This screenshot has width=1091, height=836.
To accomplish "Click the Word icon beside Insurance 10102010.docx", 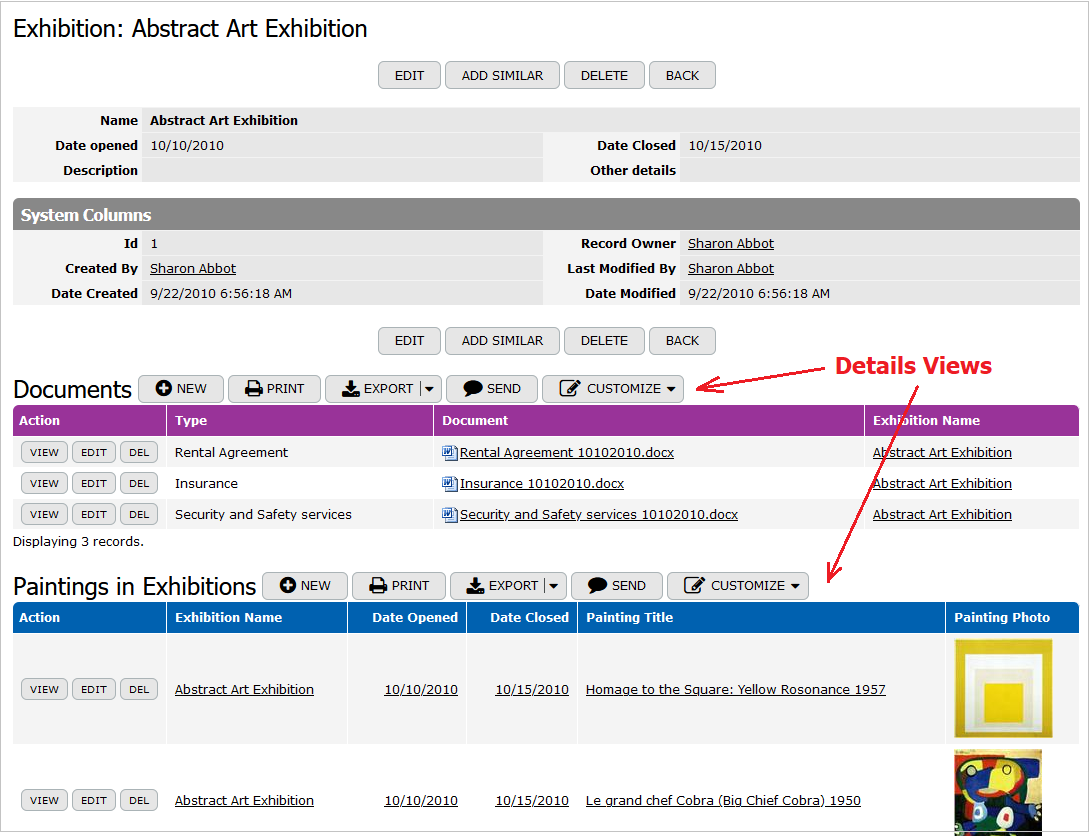I will pyautogui.click(x=449, y=483).
